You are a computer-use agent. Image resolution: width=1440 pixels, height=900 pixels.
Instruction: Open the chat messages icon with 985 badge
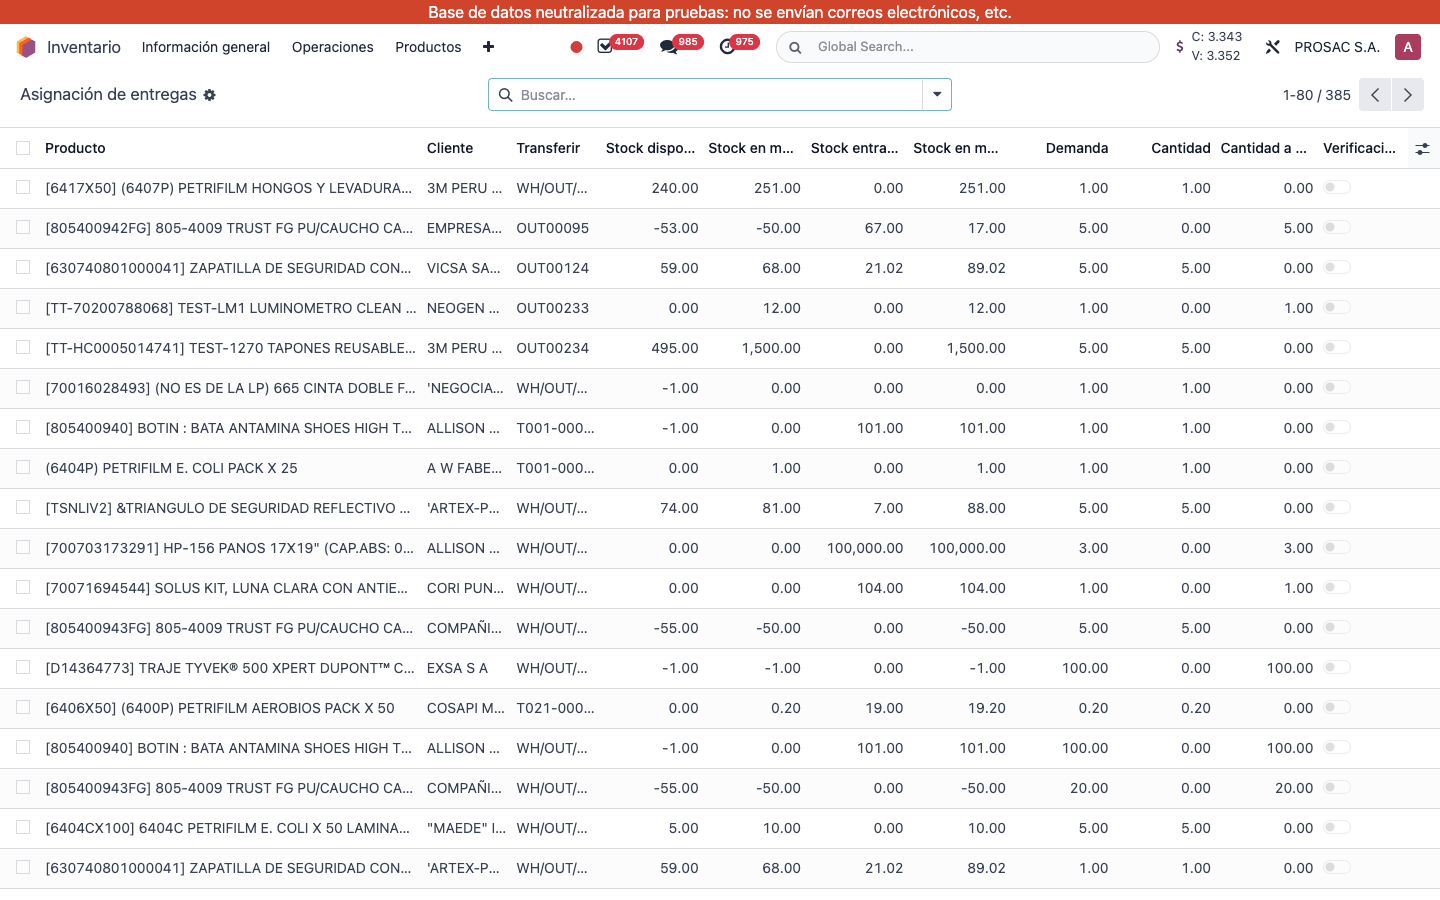click(668, 47)
